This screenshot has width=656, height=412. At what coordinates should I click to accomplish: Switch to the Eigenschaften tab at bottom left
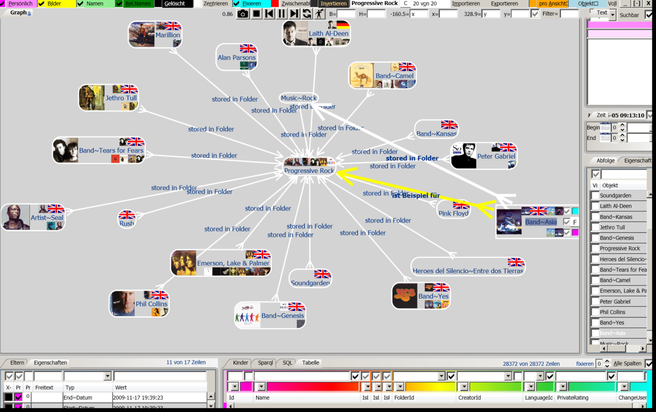coord(50,363)
